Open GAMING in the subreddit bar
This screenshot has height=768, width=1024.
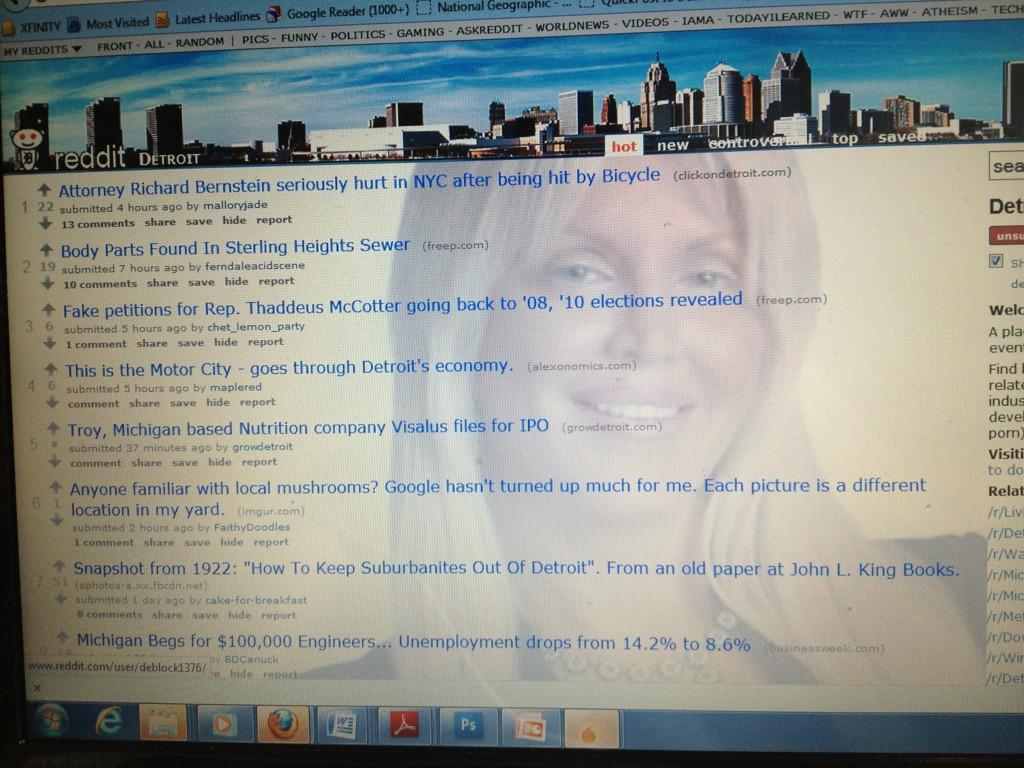click(x=420, y=32)
